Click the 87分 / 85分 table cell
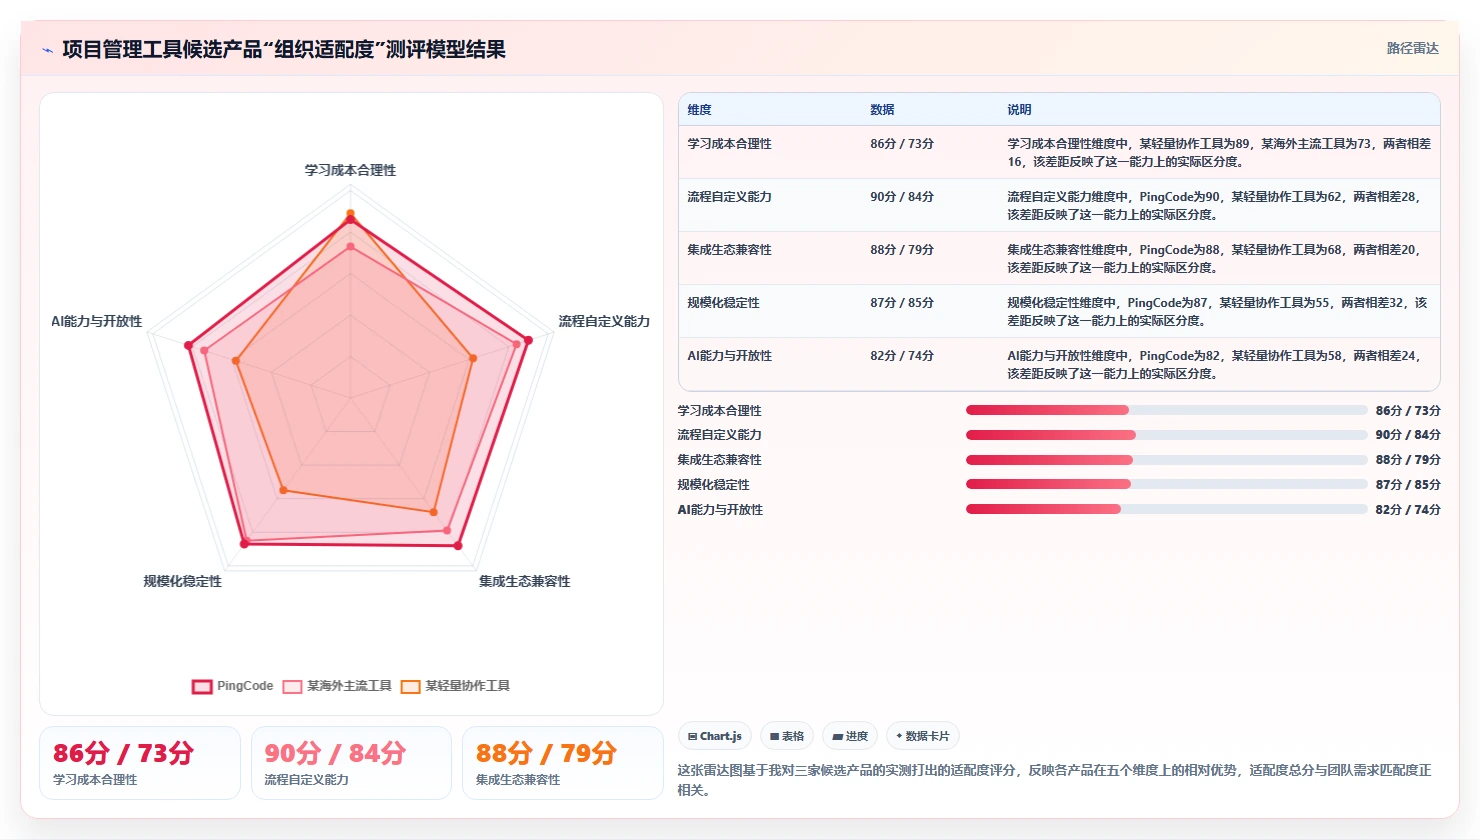 (x=902, y=303)
